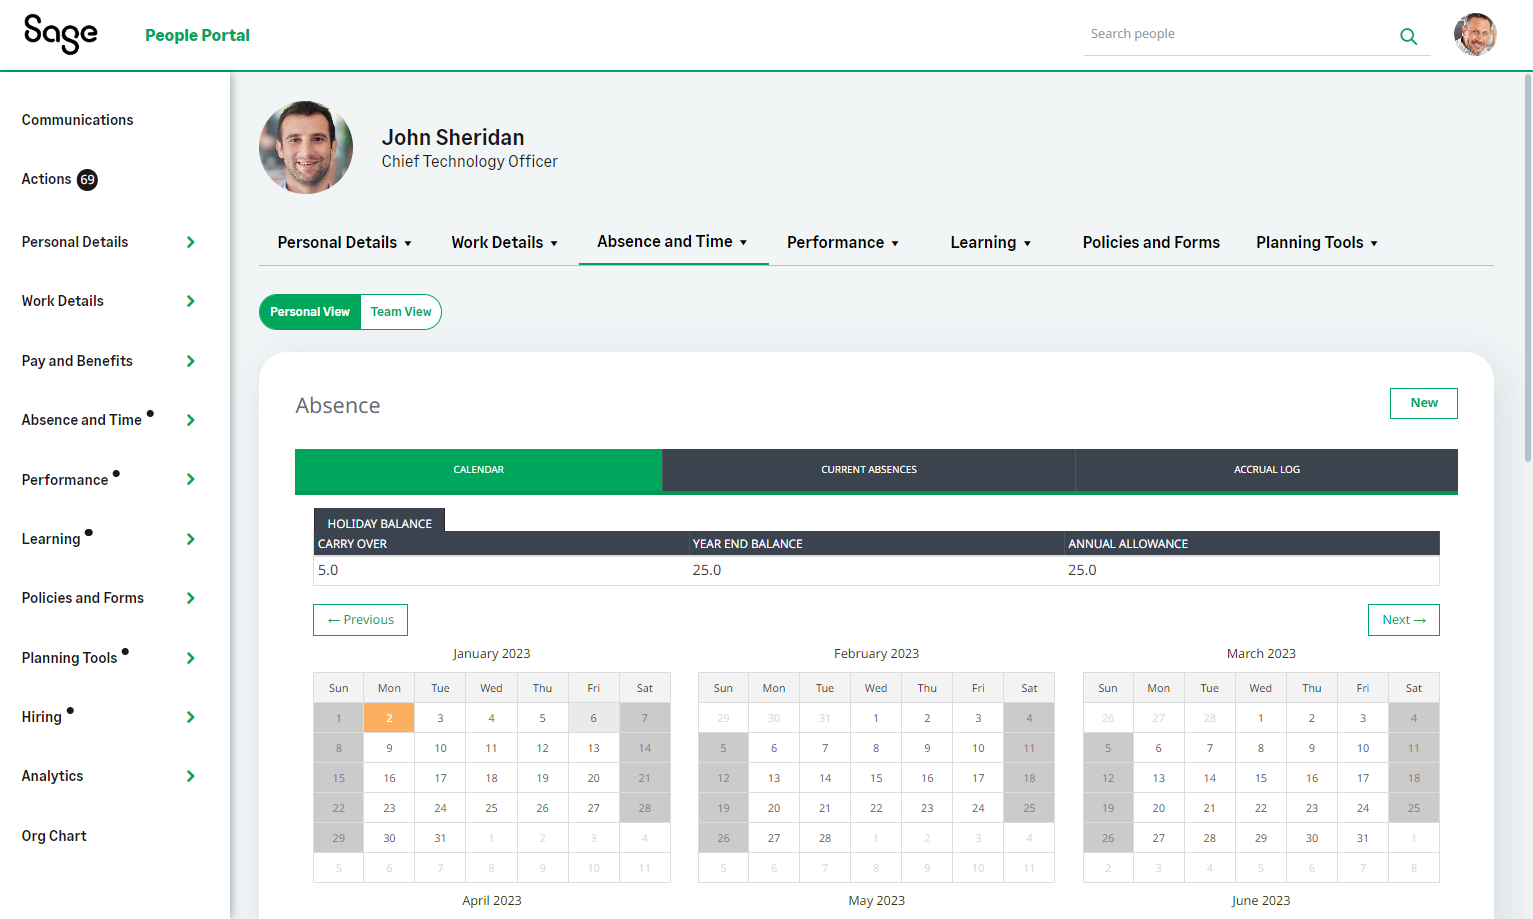This screenshot has width=1533, height=919.
Task: Go to Previous calendar months
Action: [360, 620]
